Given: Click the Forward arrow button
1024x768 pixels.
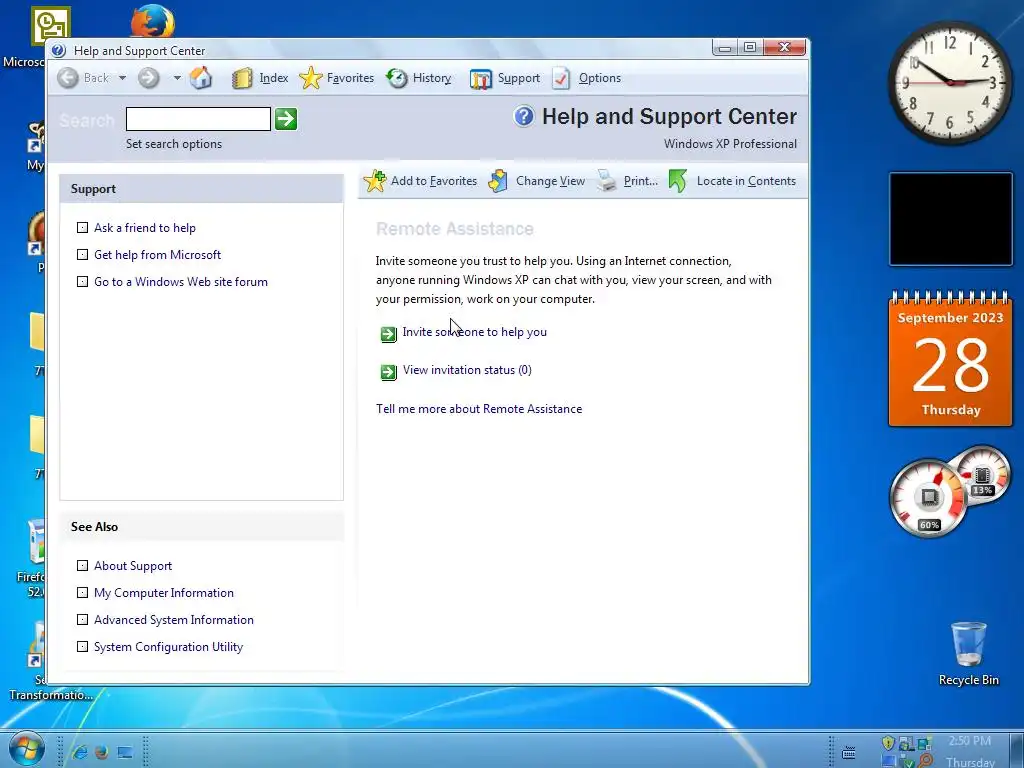Looking at the screenshot, I should [x=148, y=78].
